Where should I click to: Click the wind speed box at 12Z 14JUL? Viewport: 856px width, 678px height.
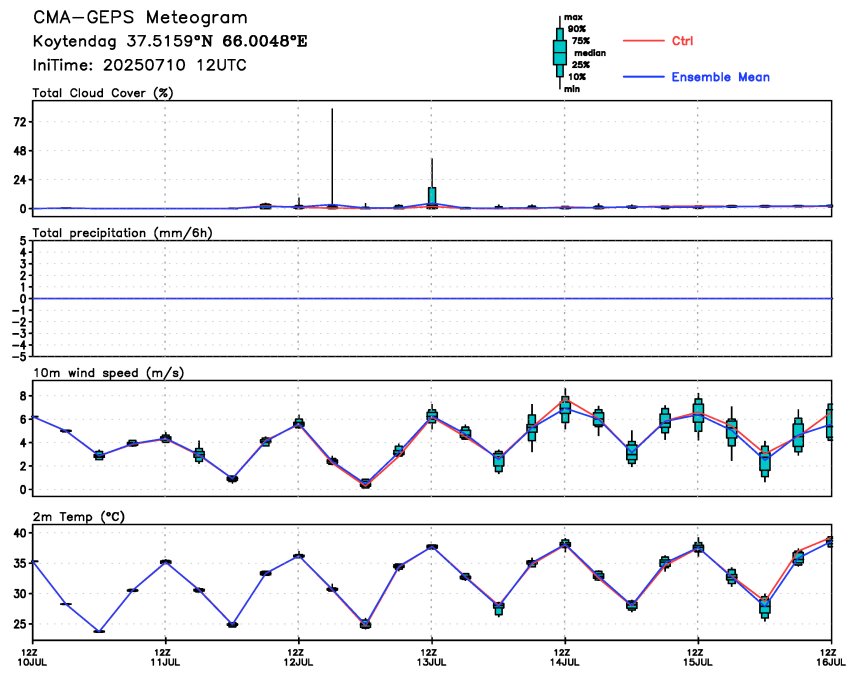tap(565, 409)
